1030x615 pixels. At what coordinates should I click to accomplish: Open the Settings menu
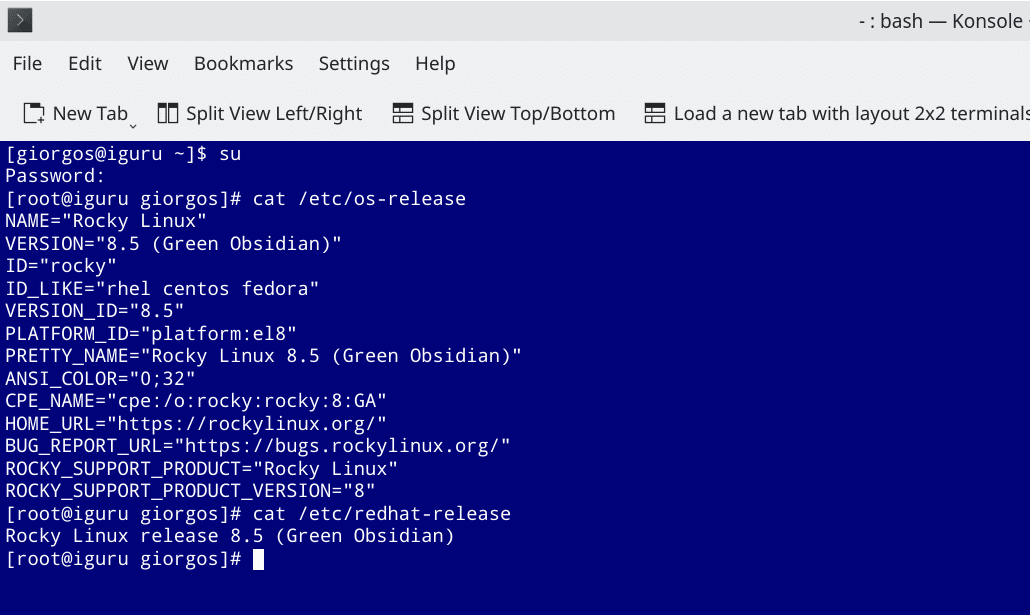(354, 64)
